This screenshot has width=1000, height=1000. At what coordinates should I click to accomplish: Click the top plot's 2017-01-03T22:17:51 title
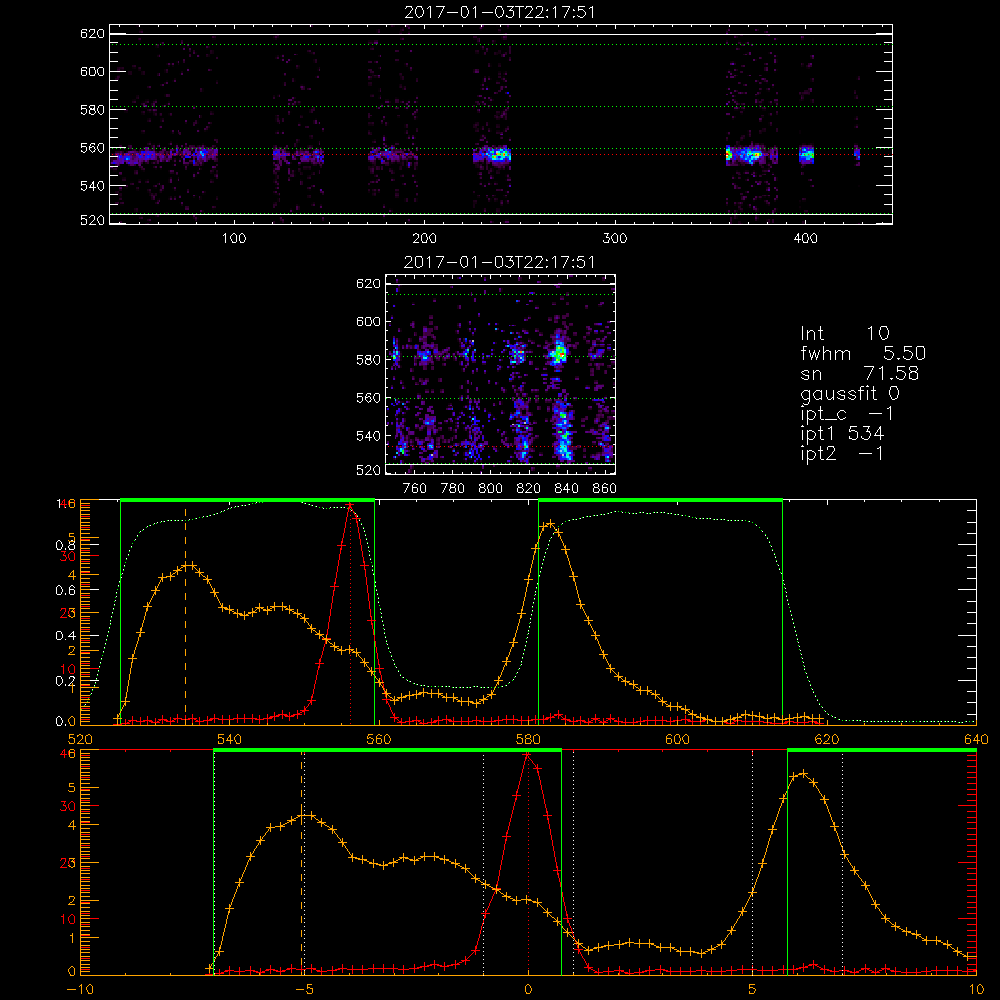click(x=499, y=12)
